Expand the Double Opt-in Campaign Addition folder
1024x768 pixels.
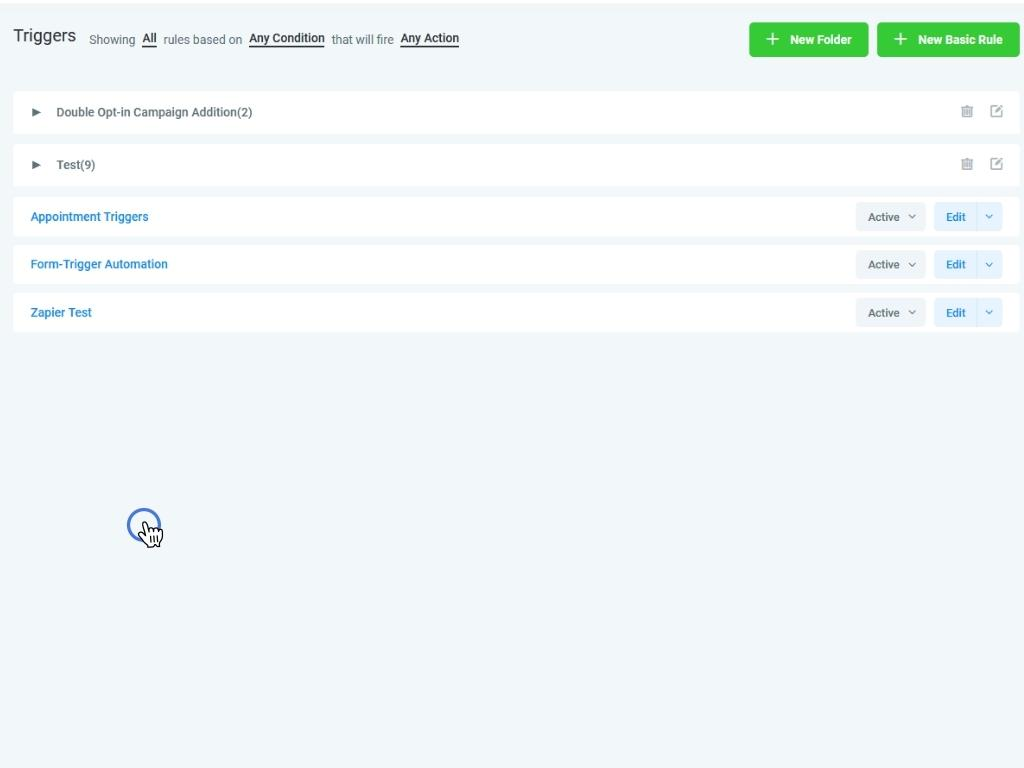click(37, 112)
